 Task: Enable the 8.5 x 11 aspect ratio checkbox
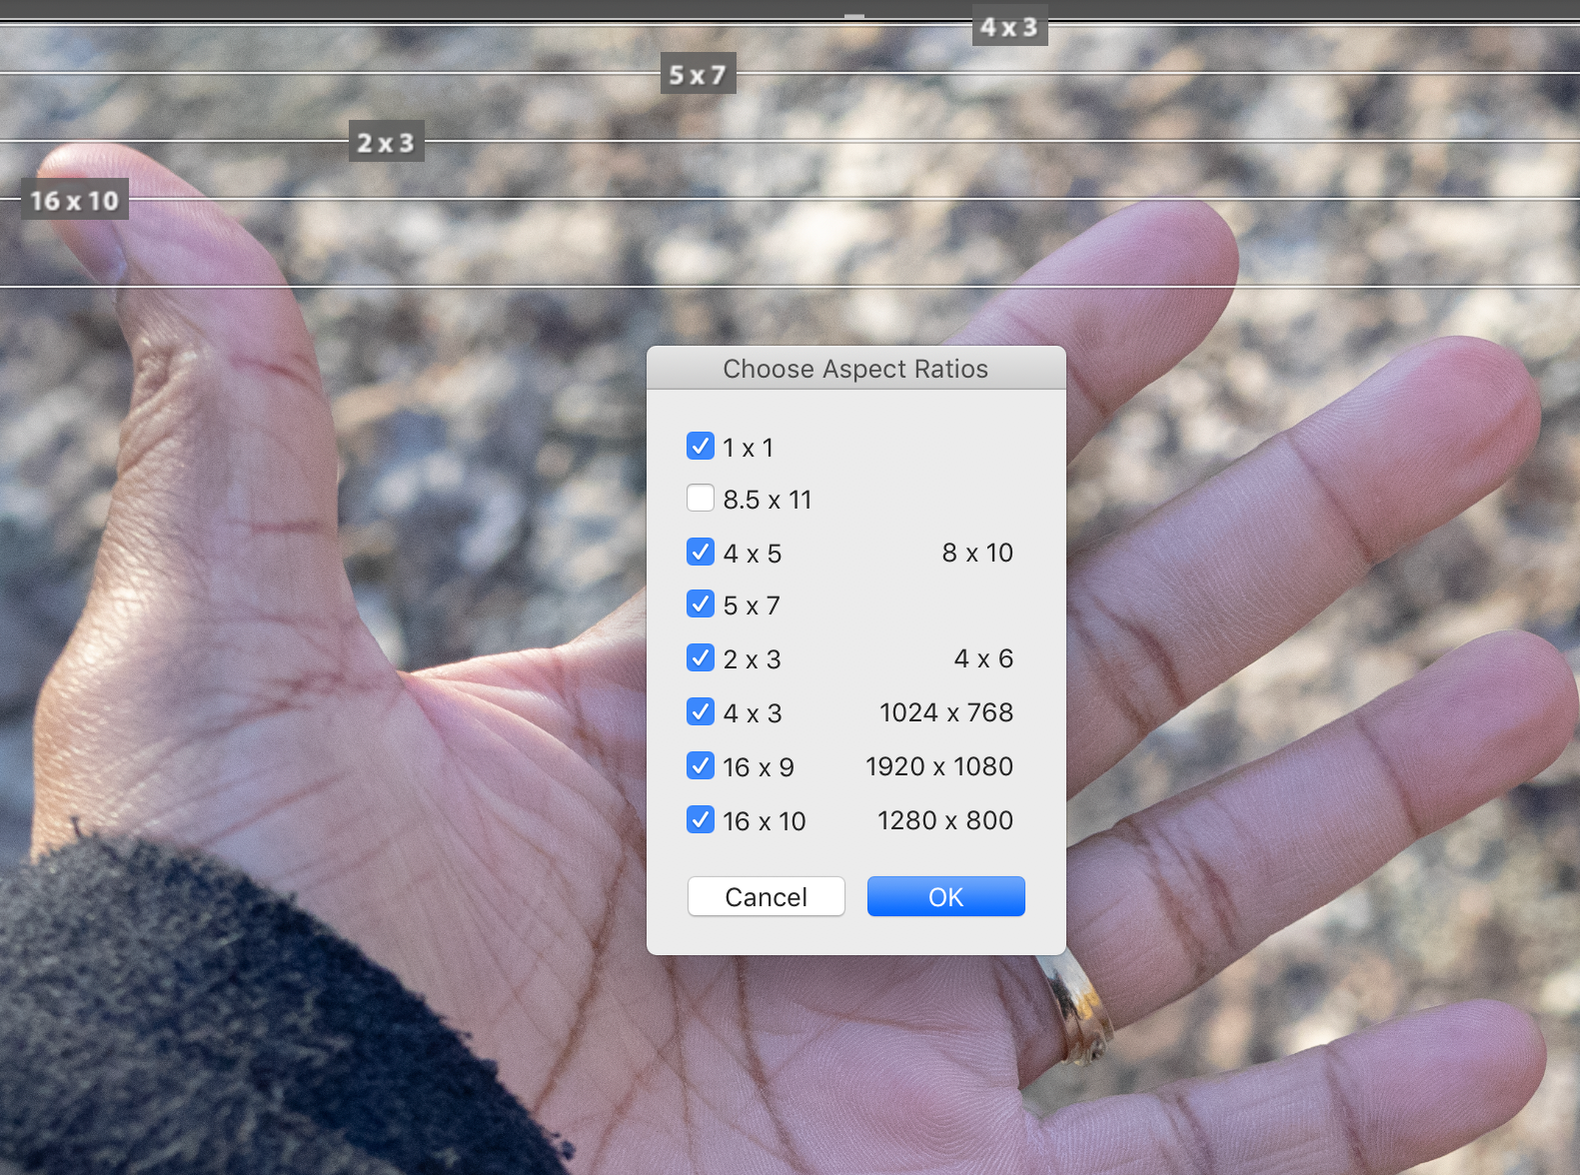(700, 498)
